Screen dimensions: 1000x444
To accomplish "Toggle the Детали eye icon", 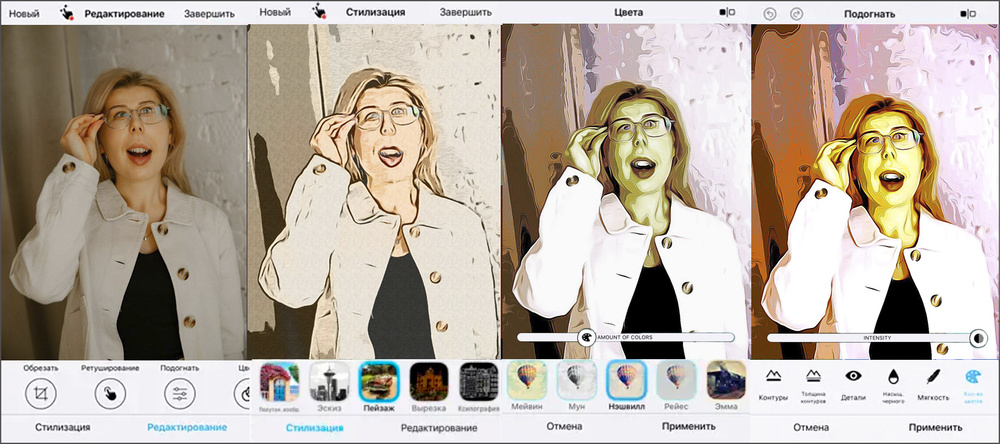I will tap(853, 377).
